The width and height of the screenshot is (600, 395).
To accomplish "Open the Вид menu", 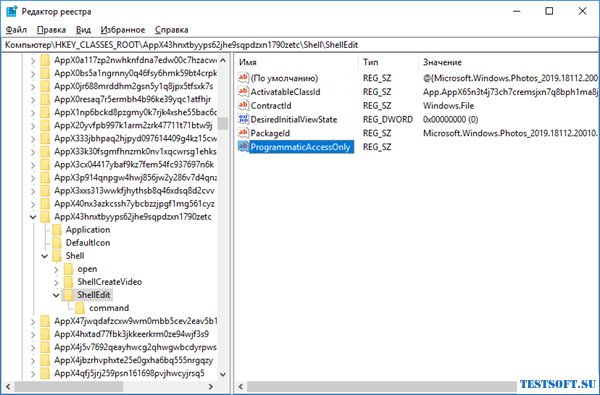I will 83,30.
